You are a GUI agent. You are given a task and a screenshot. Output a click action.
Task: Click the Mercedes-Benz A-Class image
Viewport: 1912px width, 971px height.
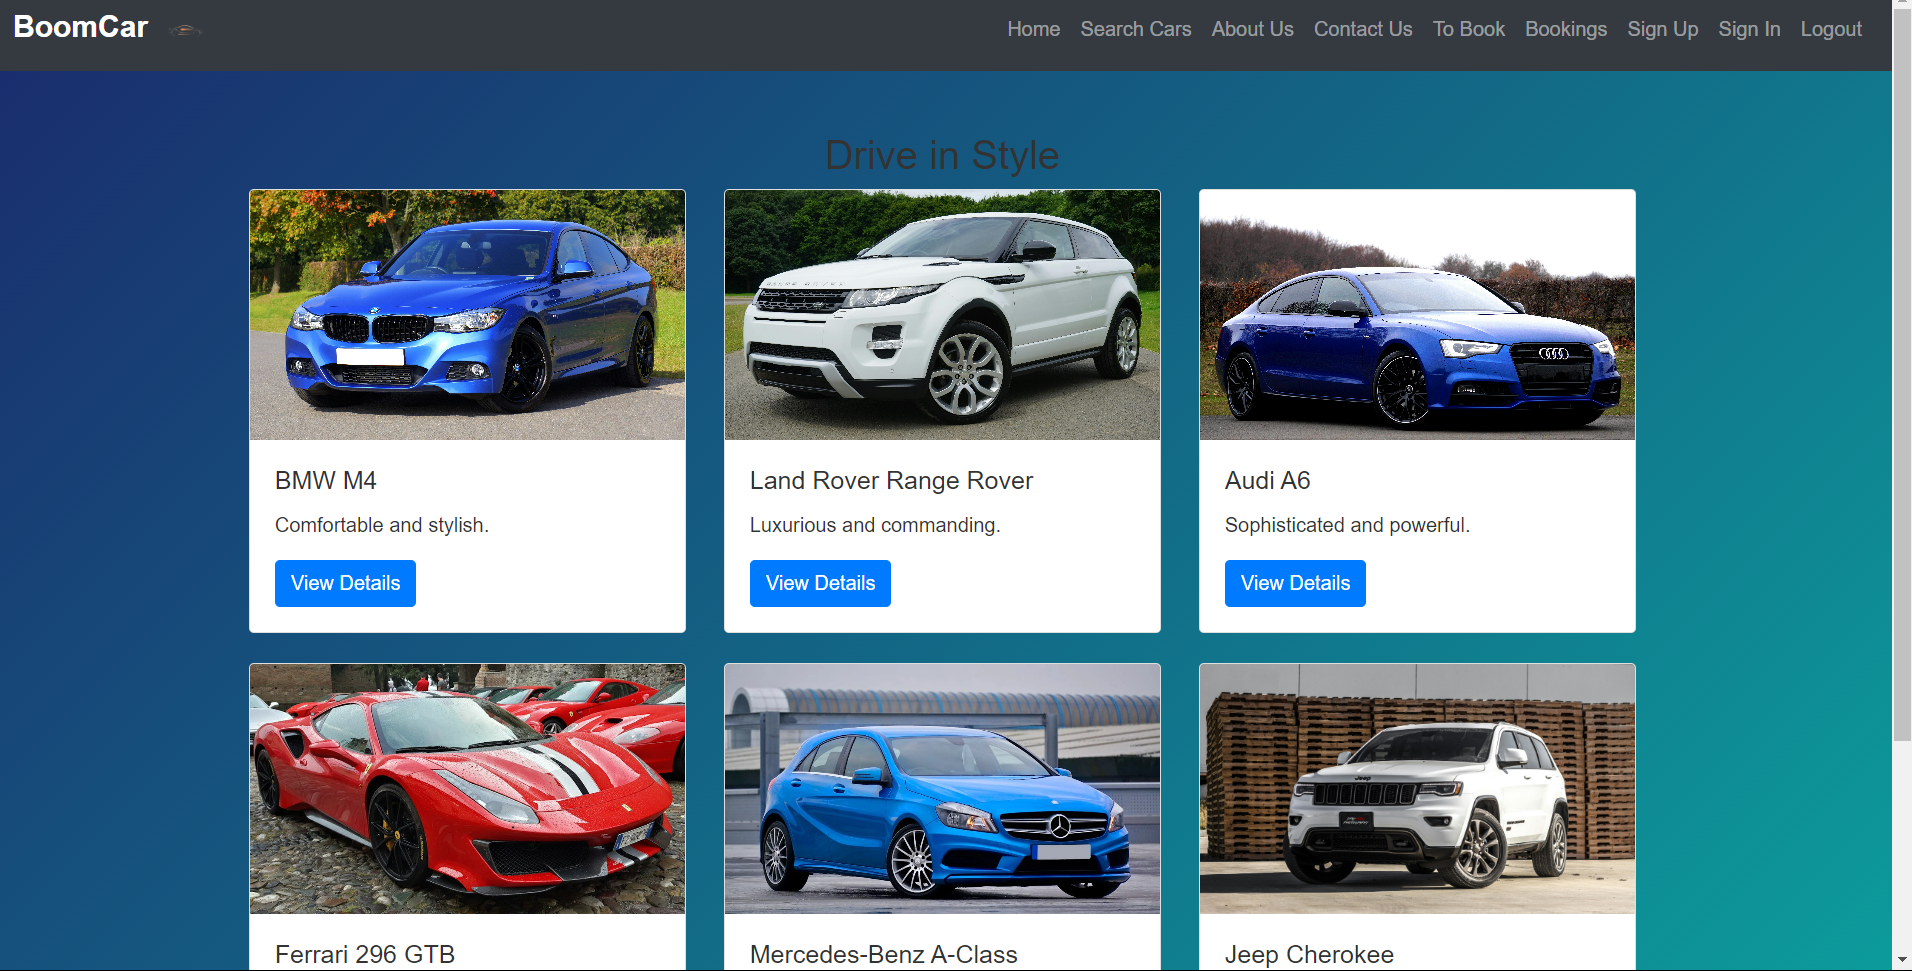[942, 789]
